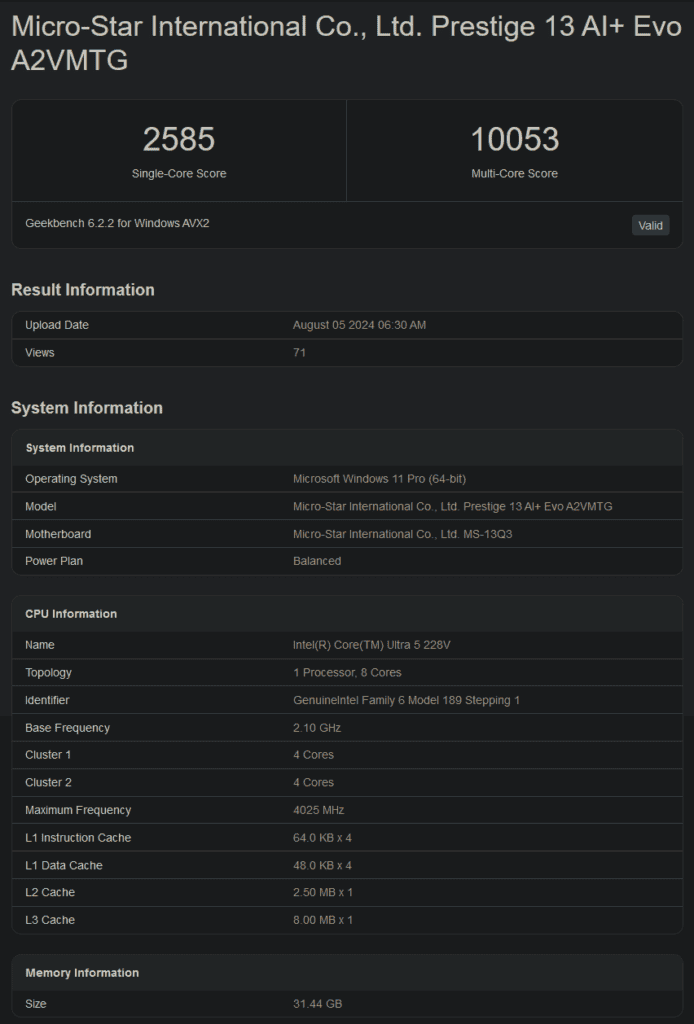Click the Power Plan label

pyautogui.click(x=54, y=561)
